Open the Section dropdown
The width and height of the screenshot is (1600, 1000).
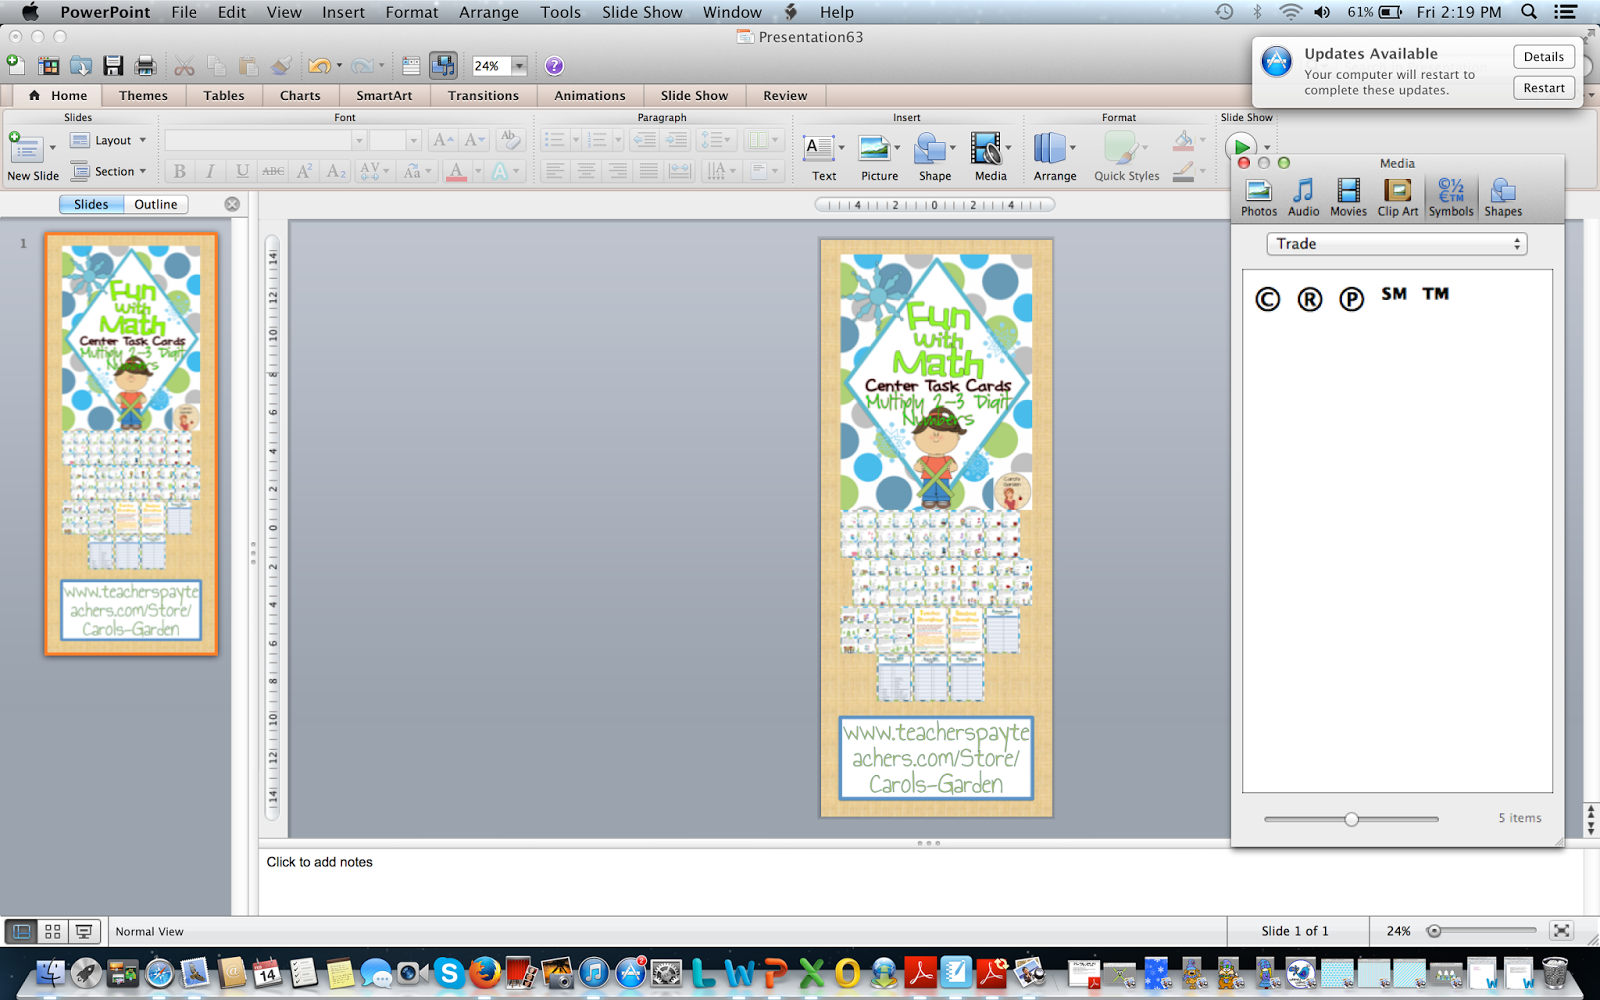109,171
